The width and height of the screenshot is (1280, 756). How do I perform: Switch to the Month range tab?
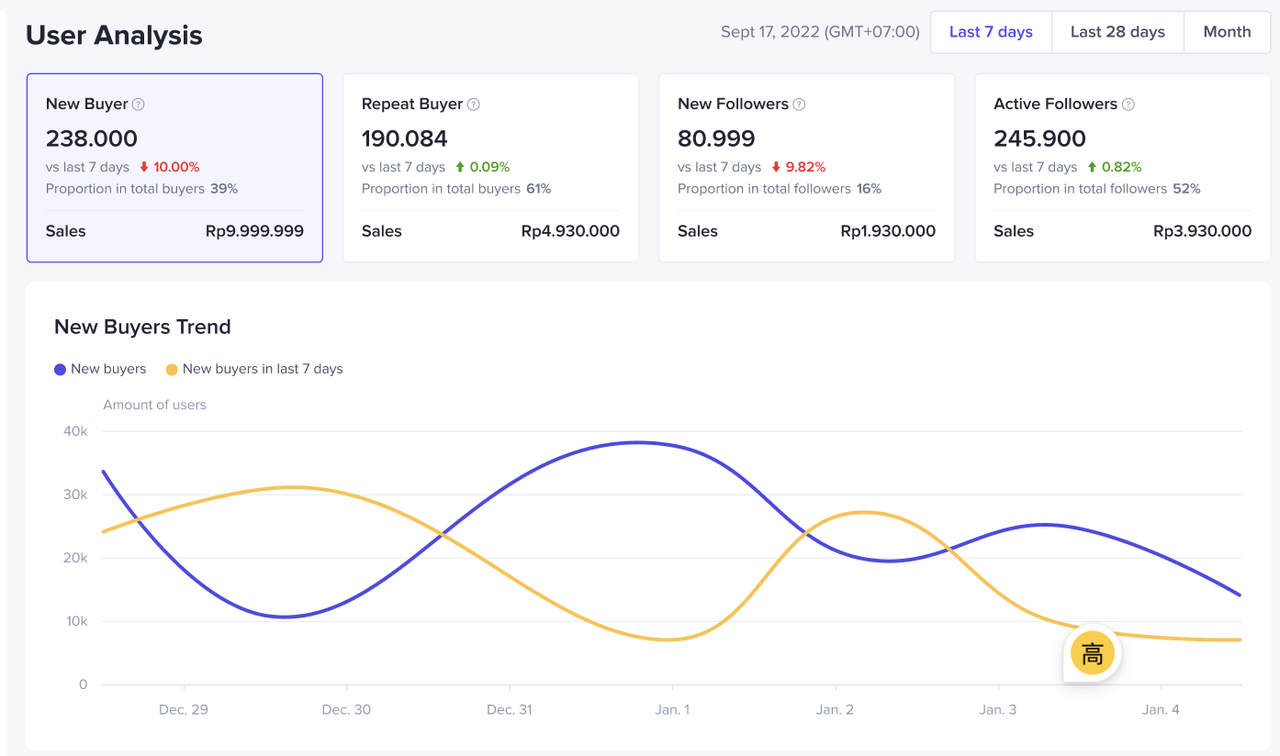point(1227,32)
